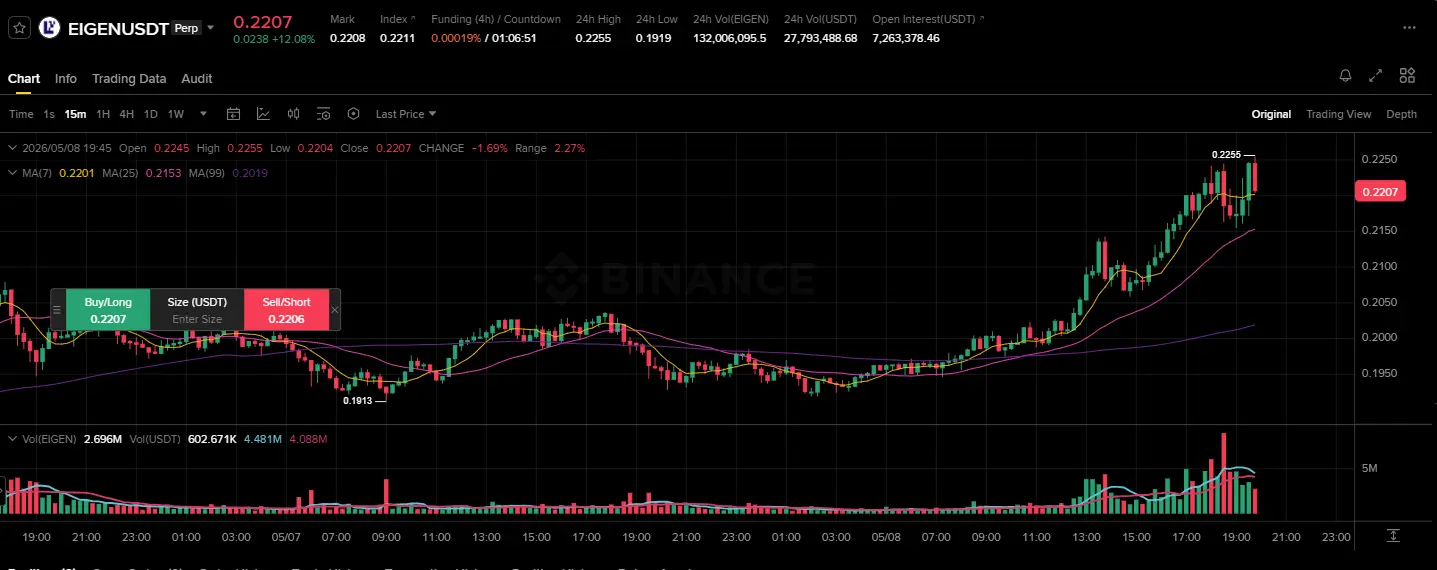Expand the chart to fullscreen
Screen dimensions: 1437x570
1375,75
